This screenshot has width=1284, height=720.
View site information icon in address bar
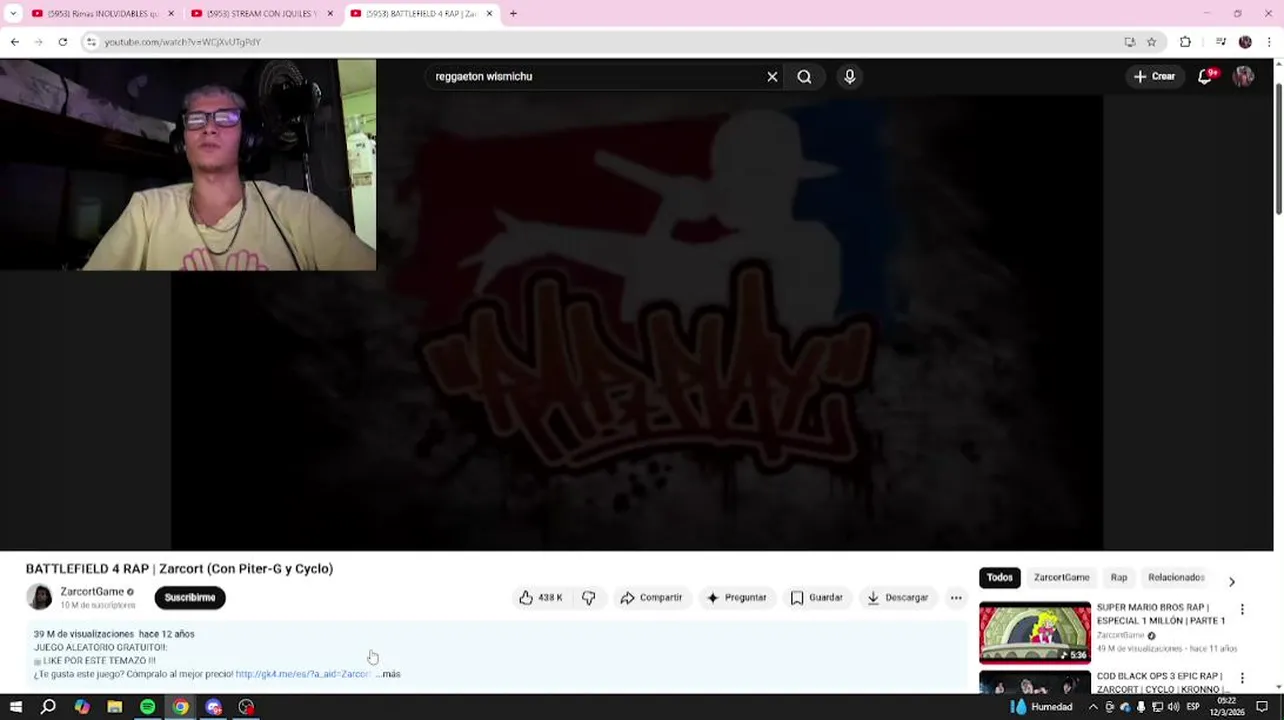coord(91,42)
